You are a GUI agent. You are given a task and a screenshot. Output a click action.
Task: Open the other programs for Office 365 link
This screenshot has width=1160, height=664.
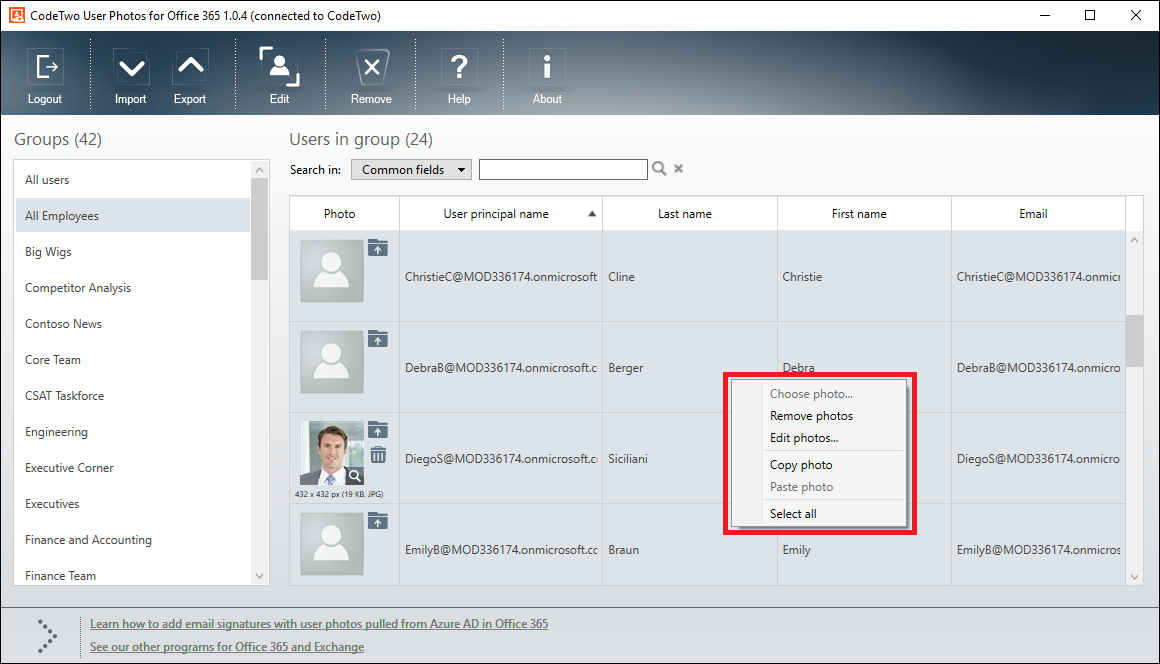click(227, 647)
